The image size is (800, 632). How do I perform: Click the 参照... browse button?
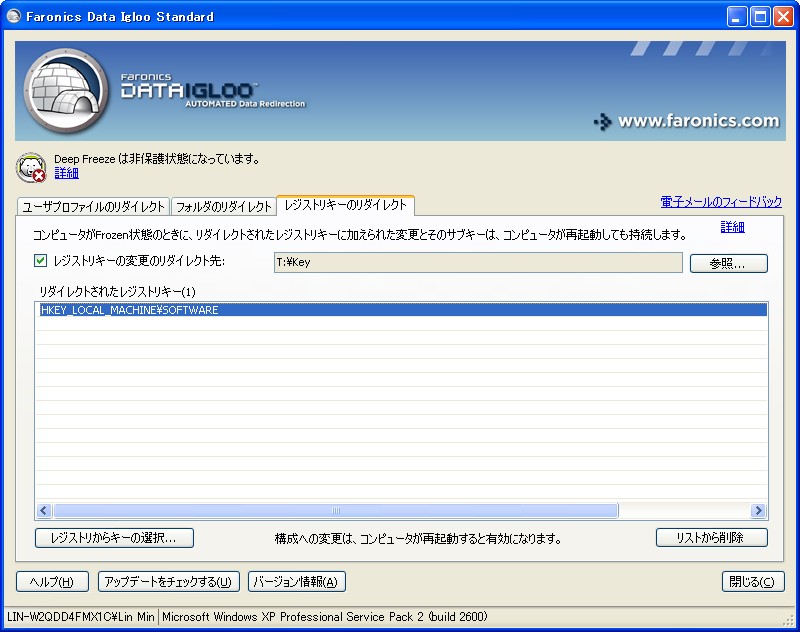[729, 263]
